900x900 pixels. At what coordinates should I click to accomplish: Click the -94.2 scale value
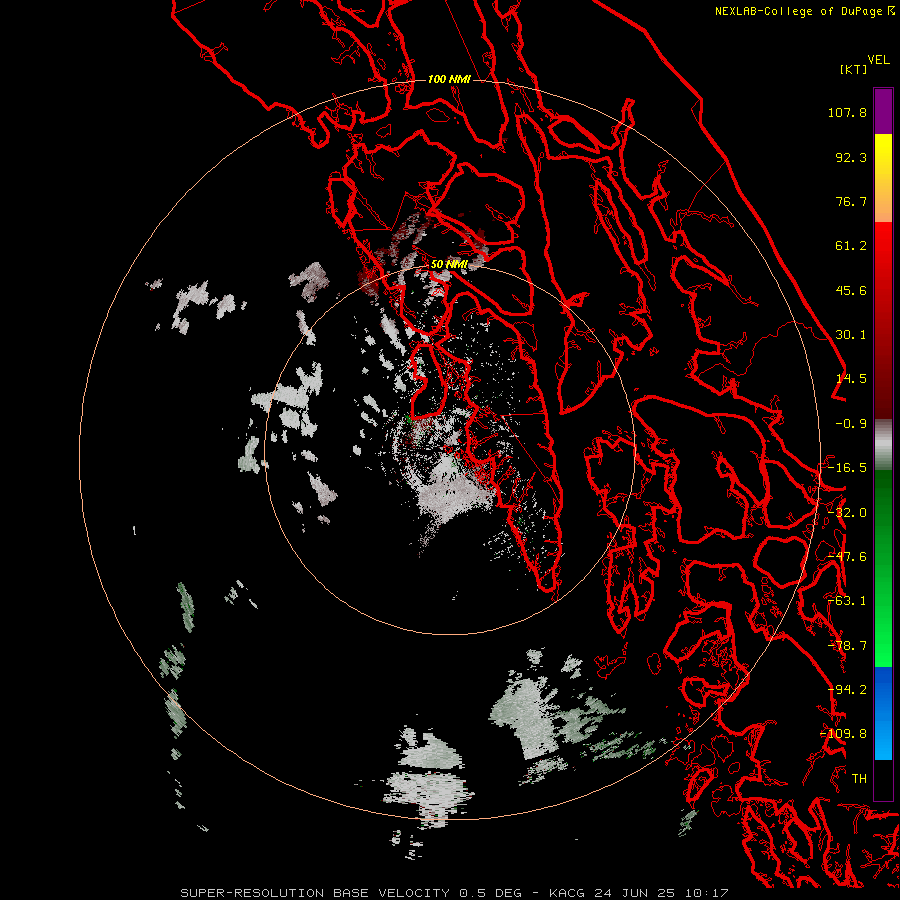(847, 690)
